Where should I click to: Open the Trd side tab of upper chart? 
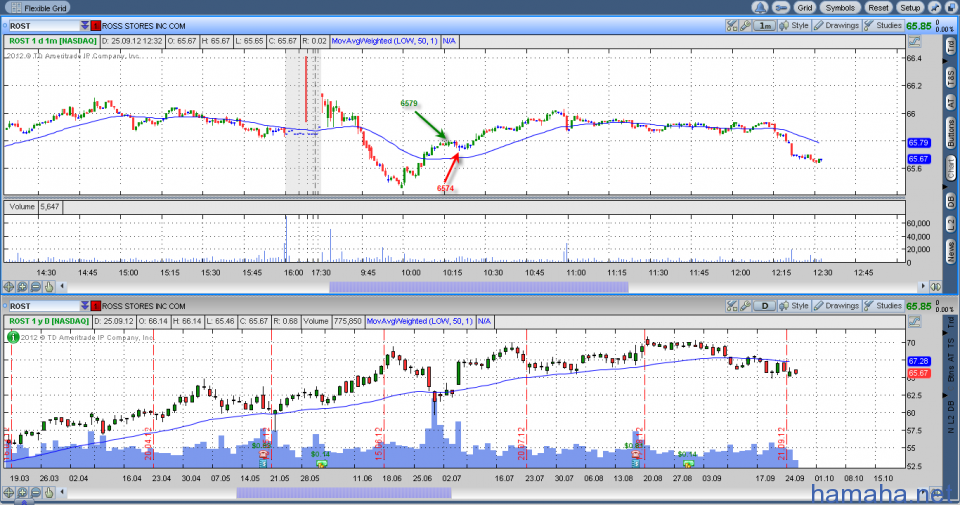[951, 47]
